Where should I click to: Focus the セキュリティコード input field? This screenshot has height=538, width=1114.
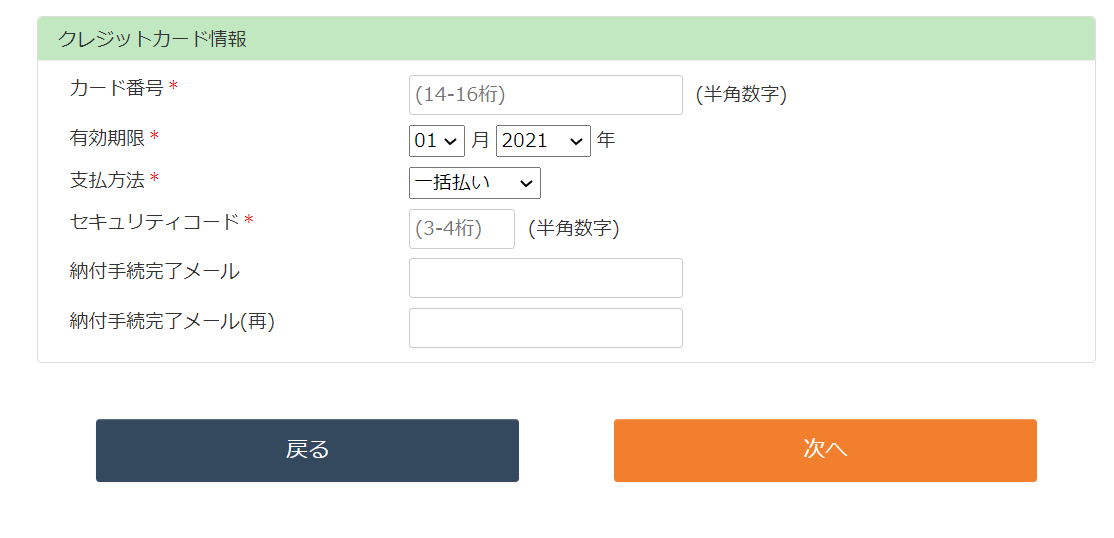tap(462, 229)
